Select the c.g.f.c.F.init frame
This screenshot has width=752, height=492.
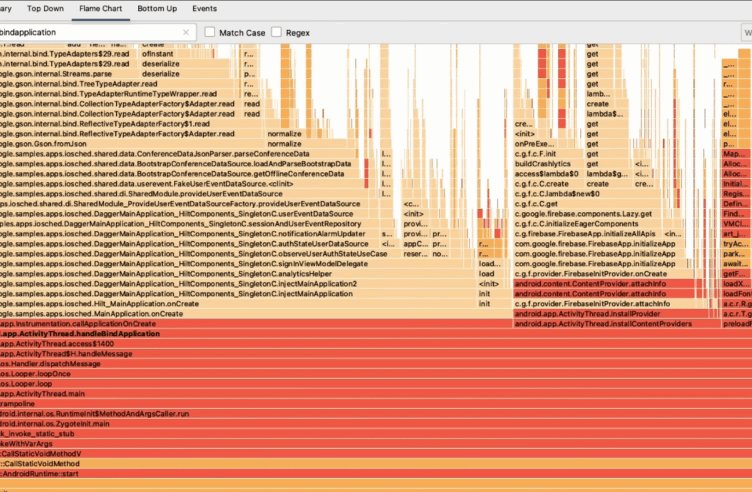549,153
